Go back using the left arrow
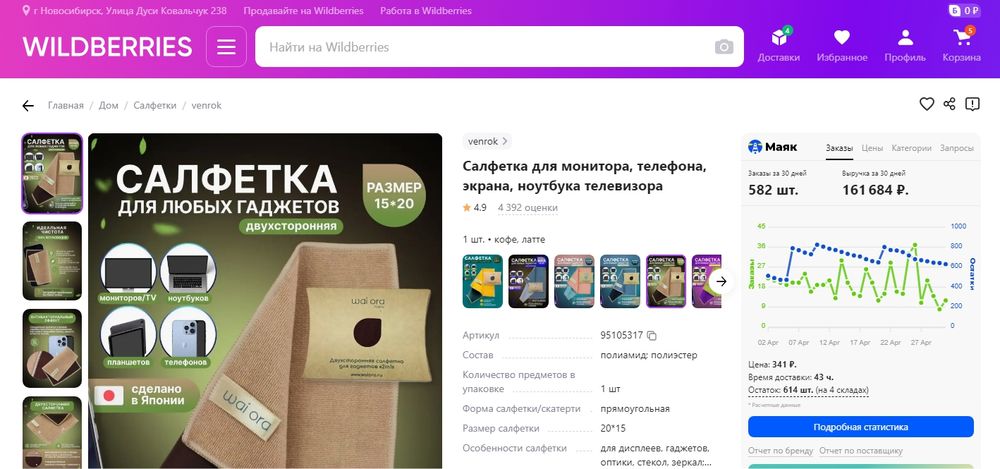This screenshot has height=469, width=1000. click(28, 106)
